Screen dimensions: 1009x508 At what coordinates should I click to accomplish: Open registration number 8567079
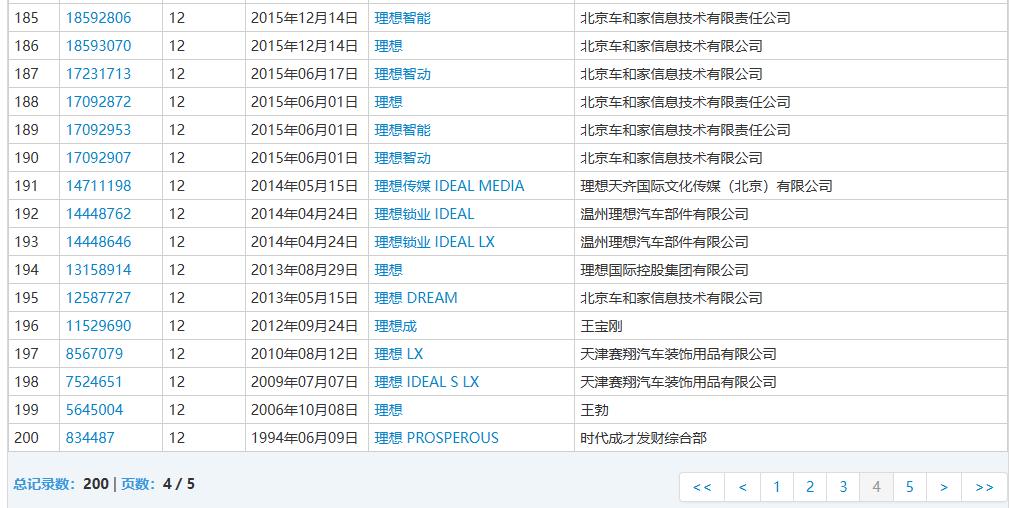click(x=94, y=354)
